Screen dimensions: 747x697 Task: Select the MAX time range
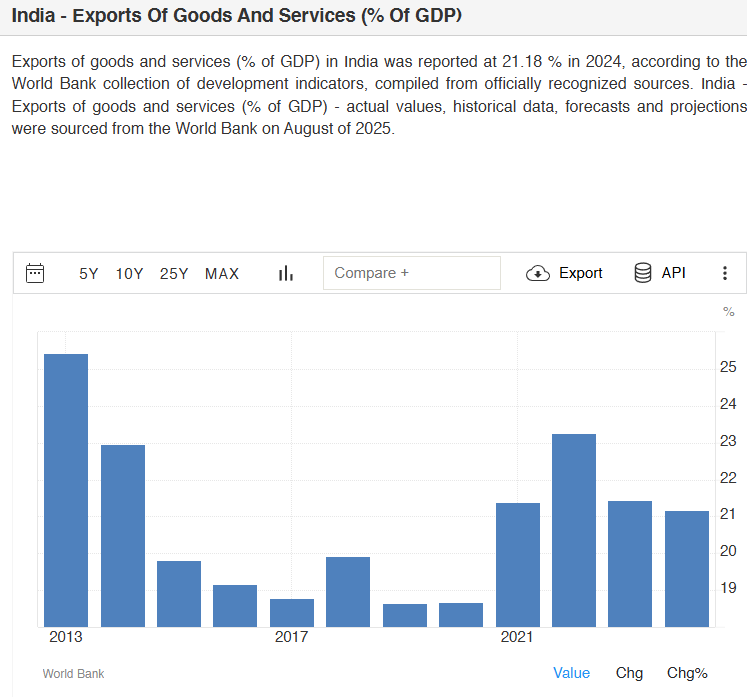pyautogui.click(x=222, y=273)
